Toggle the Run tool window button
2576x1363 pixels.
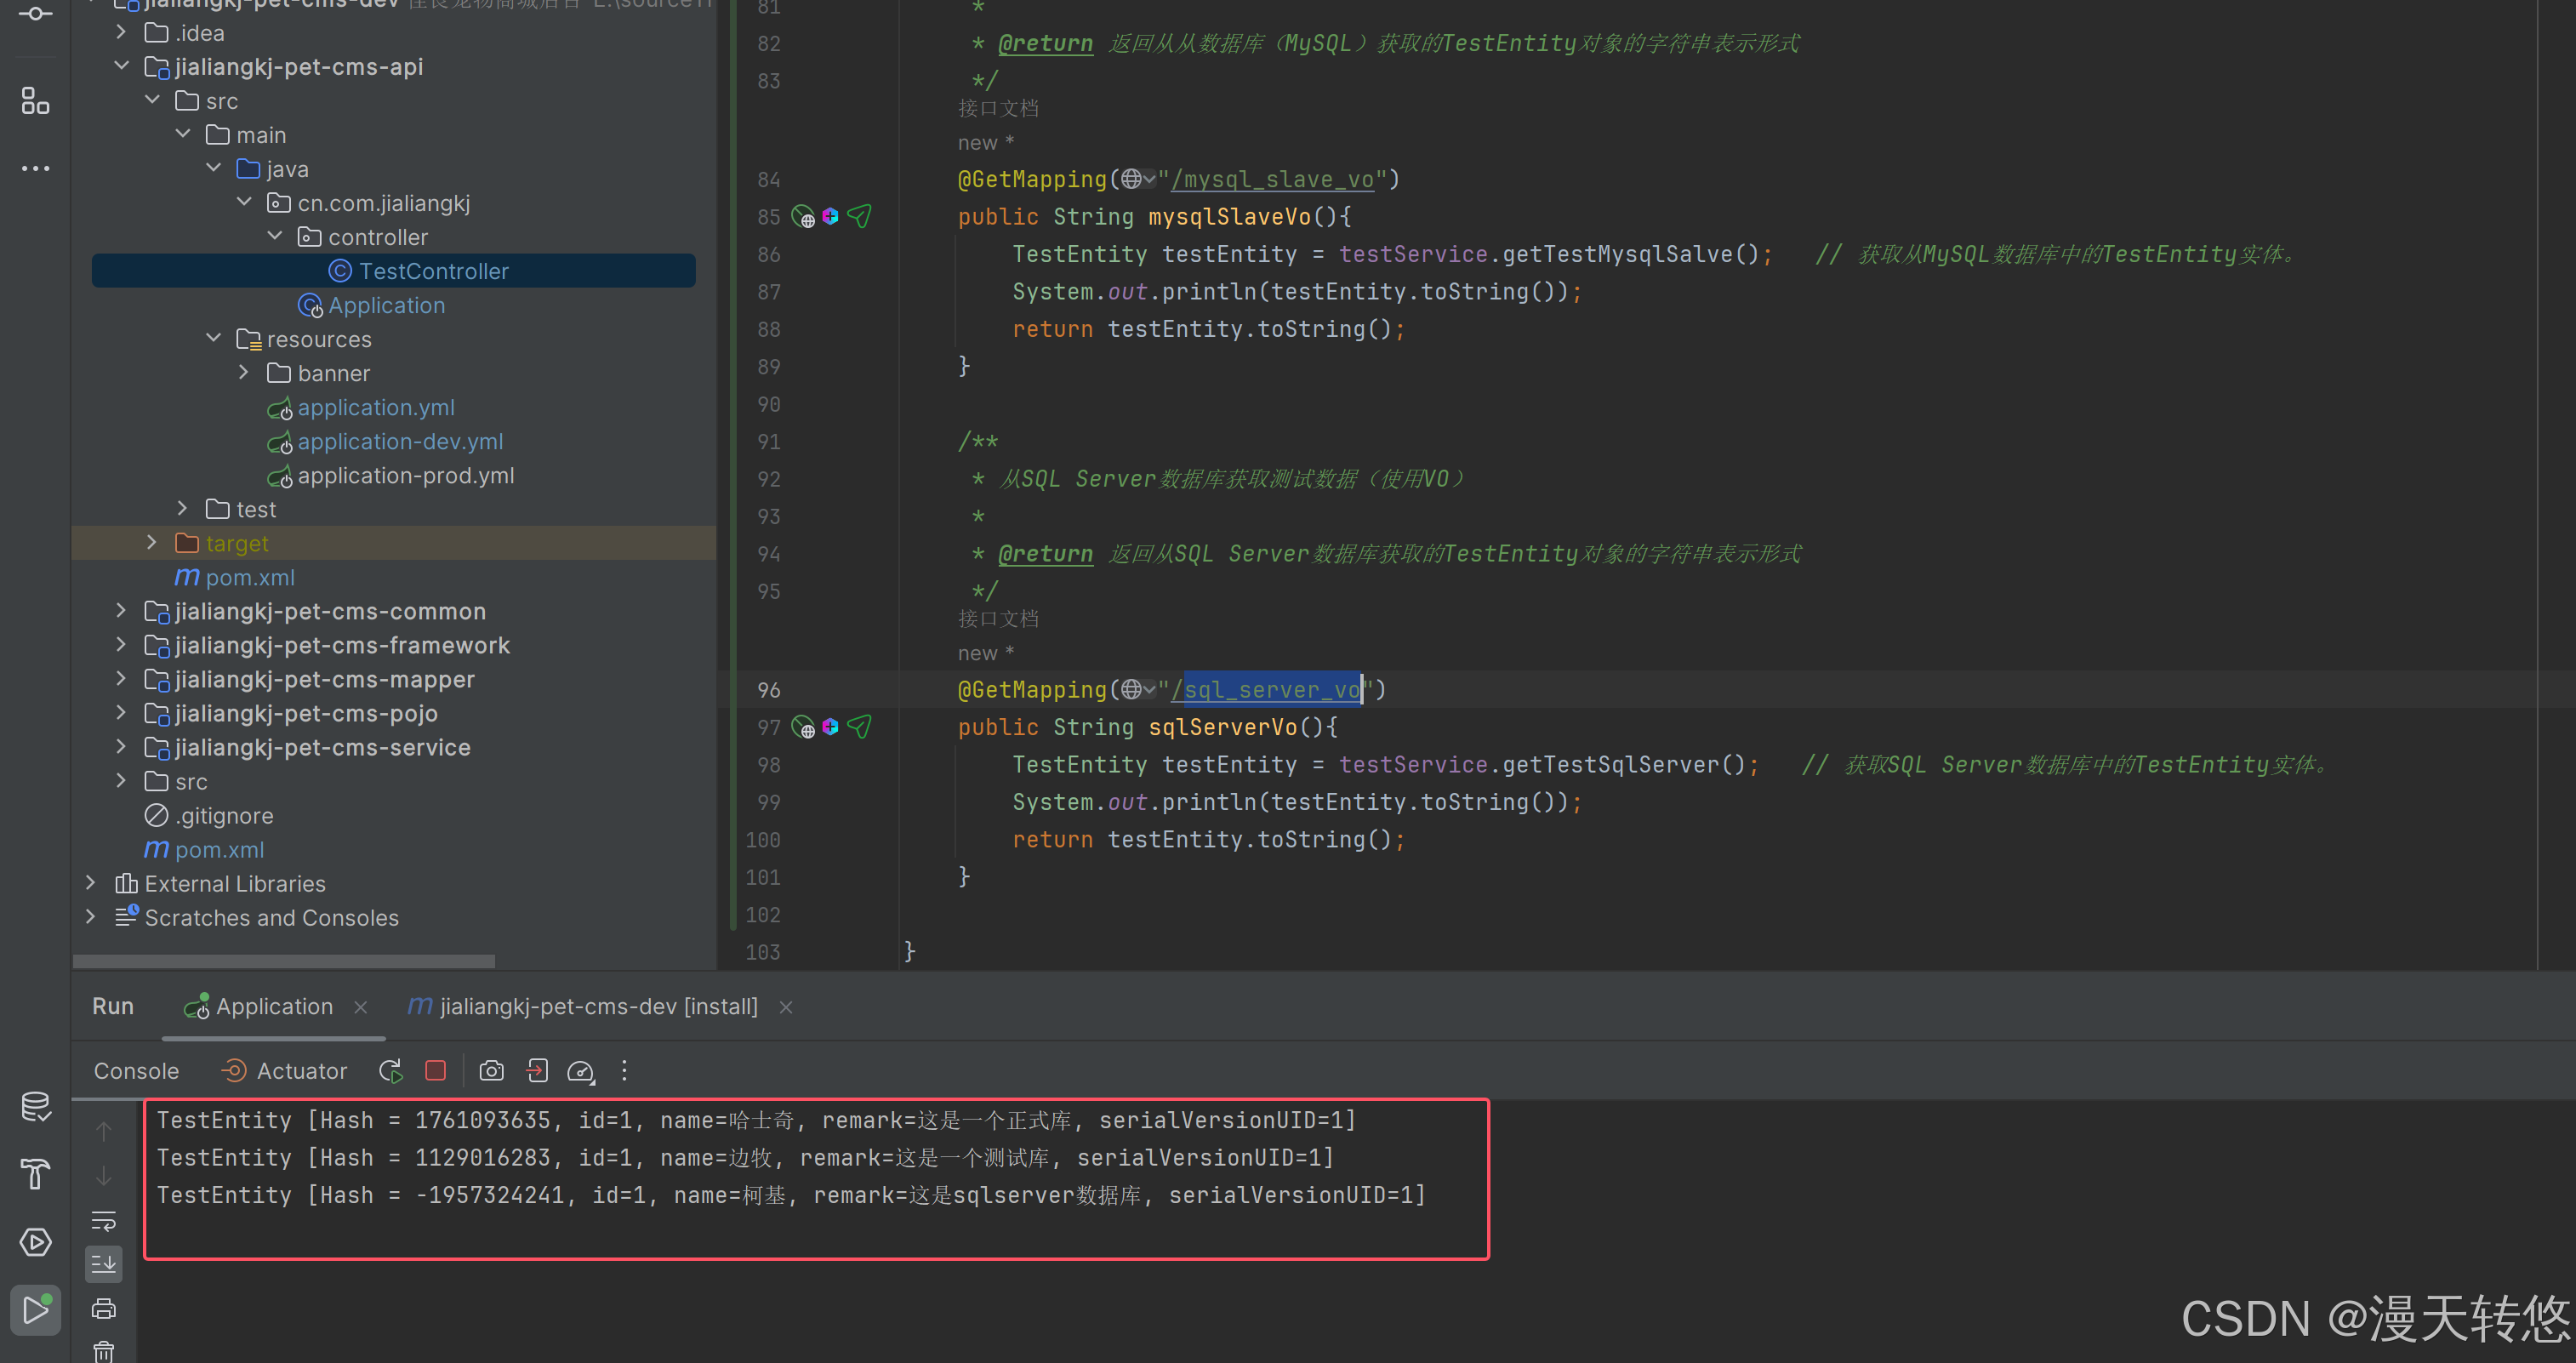(36, 1309)
